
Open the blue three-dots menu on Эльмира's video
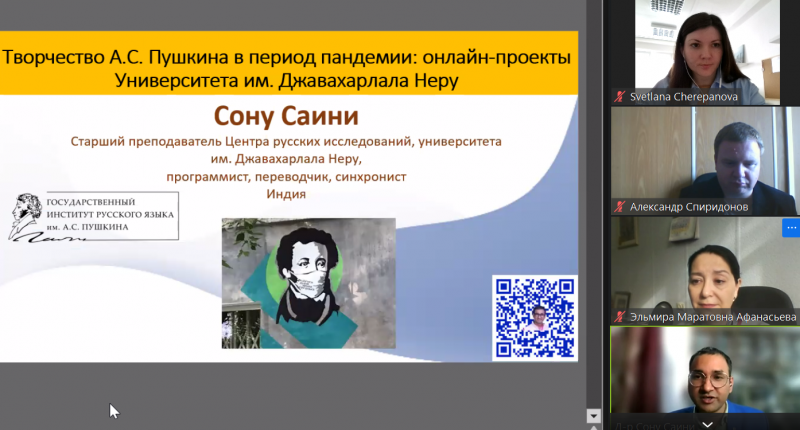coord(789,227)
